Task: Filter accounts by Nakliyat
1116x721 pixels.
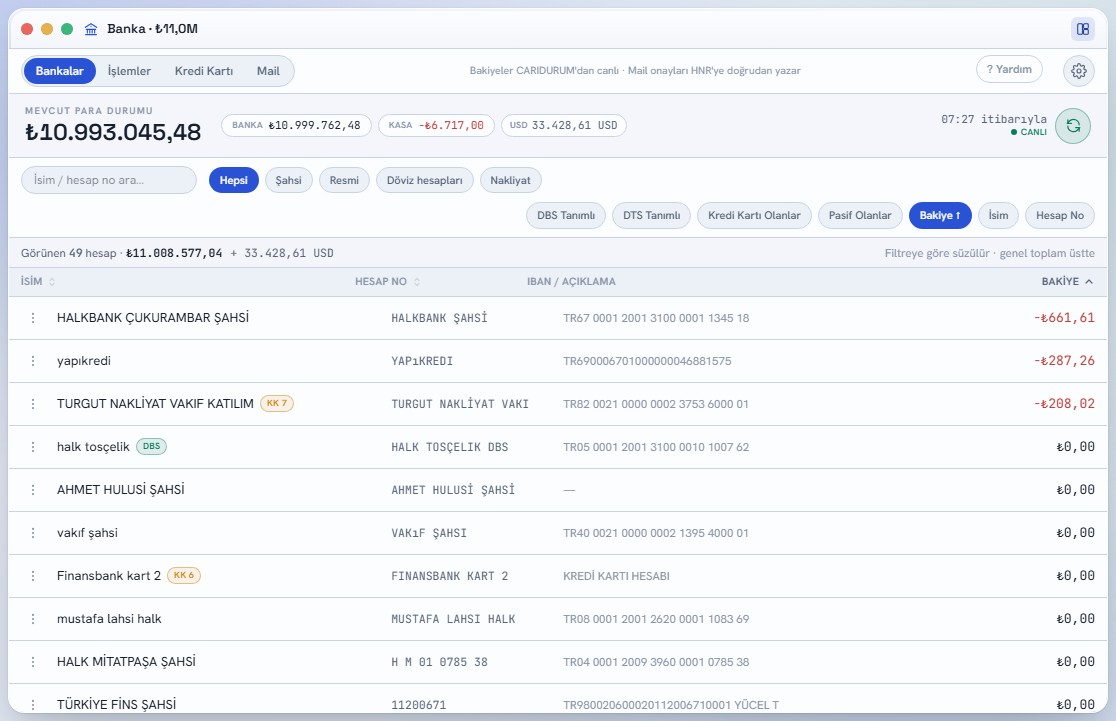Action: point(510,180)
